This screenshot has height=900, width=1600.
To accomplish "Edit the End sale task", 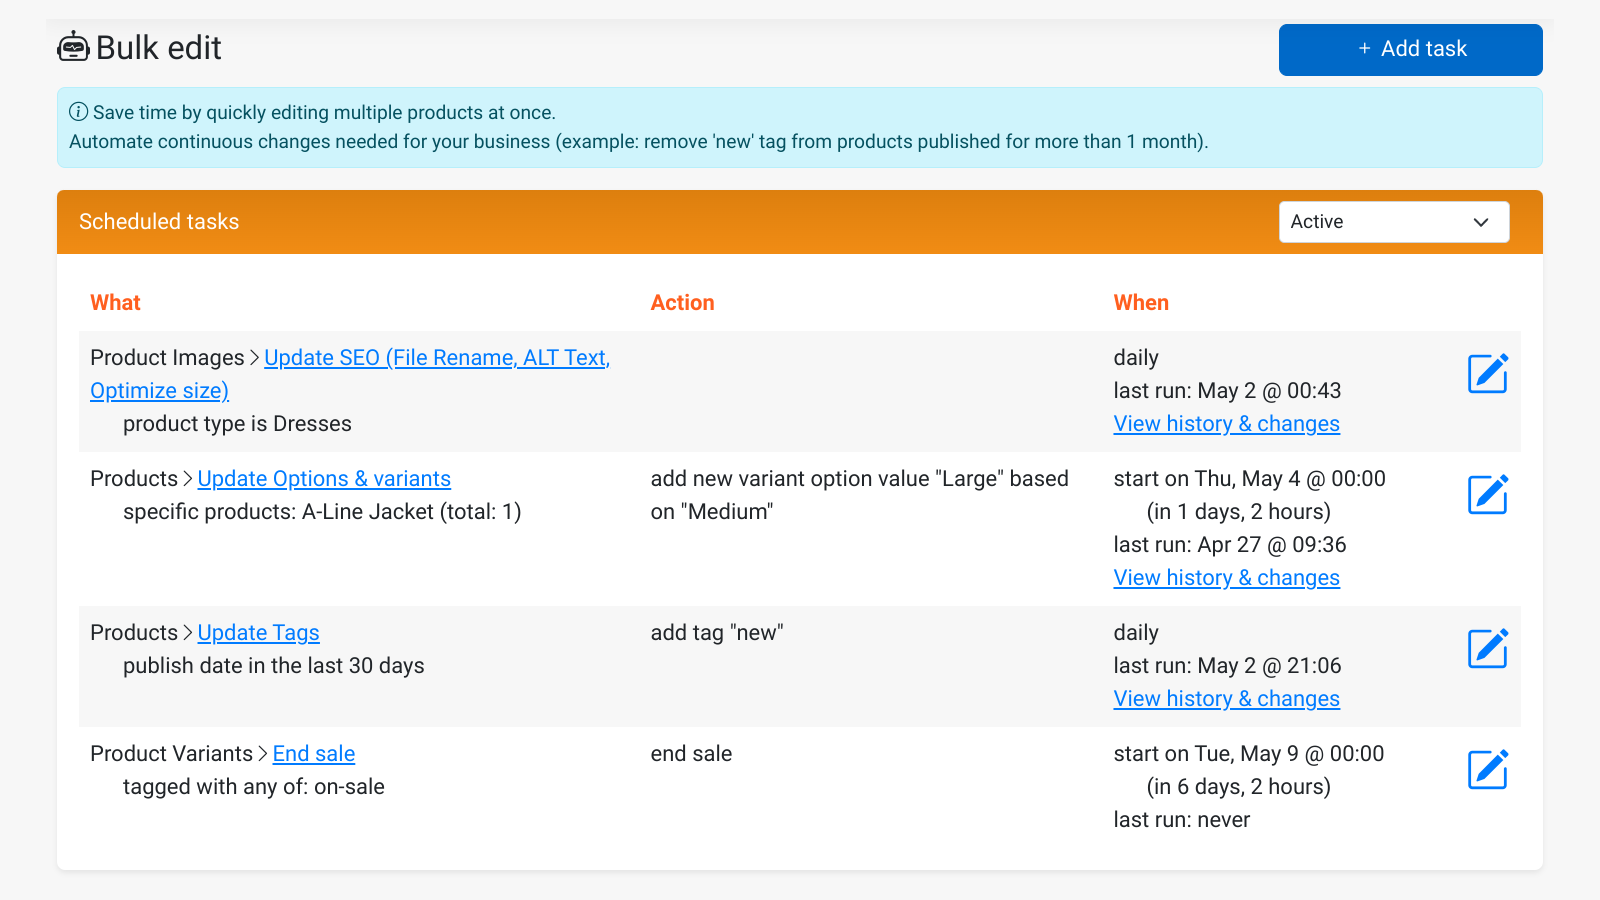I will pos(1487,770).
